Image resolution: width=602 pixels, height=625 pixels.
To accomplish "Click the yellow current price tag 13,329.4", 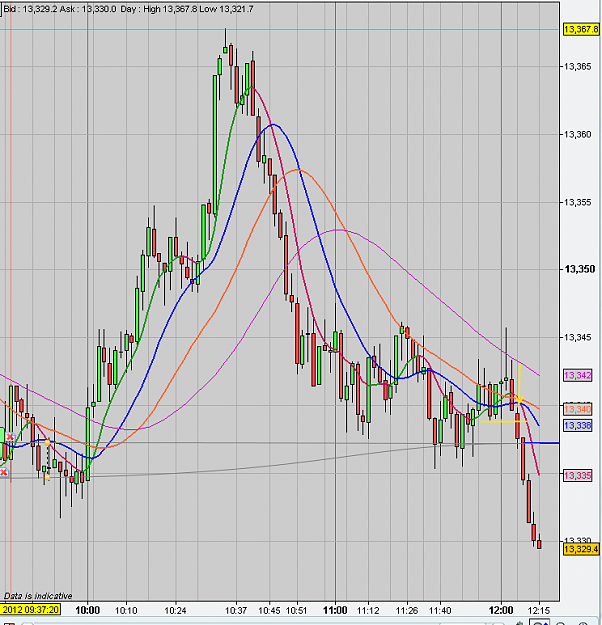I will pyautogui.click(x=581, y=549).
